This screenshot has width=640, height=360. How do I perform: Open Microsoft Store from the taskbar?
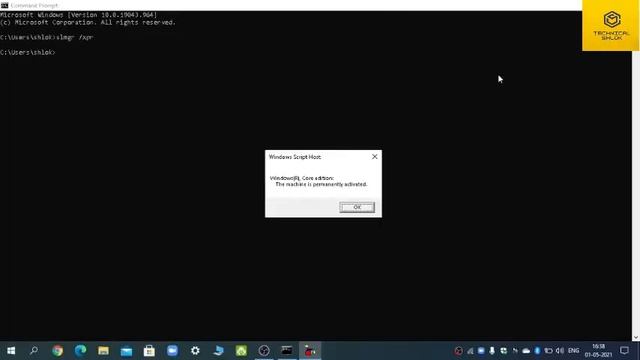pos(149,351)
